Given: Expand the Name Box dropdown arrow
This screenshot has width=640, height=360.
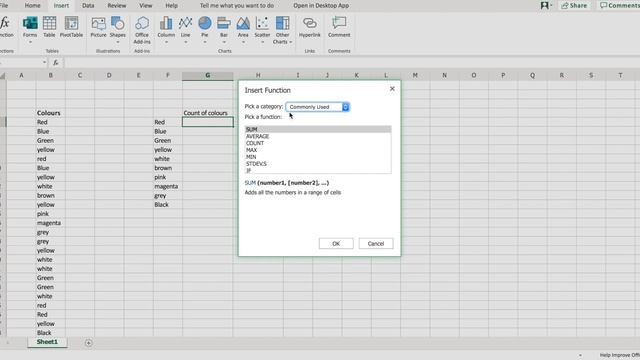Looking at the screenshot, I should click(44, 62).
